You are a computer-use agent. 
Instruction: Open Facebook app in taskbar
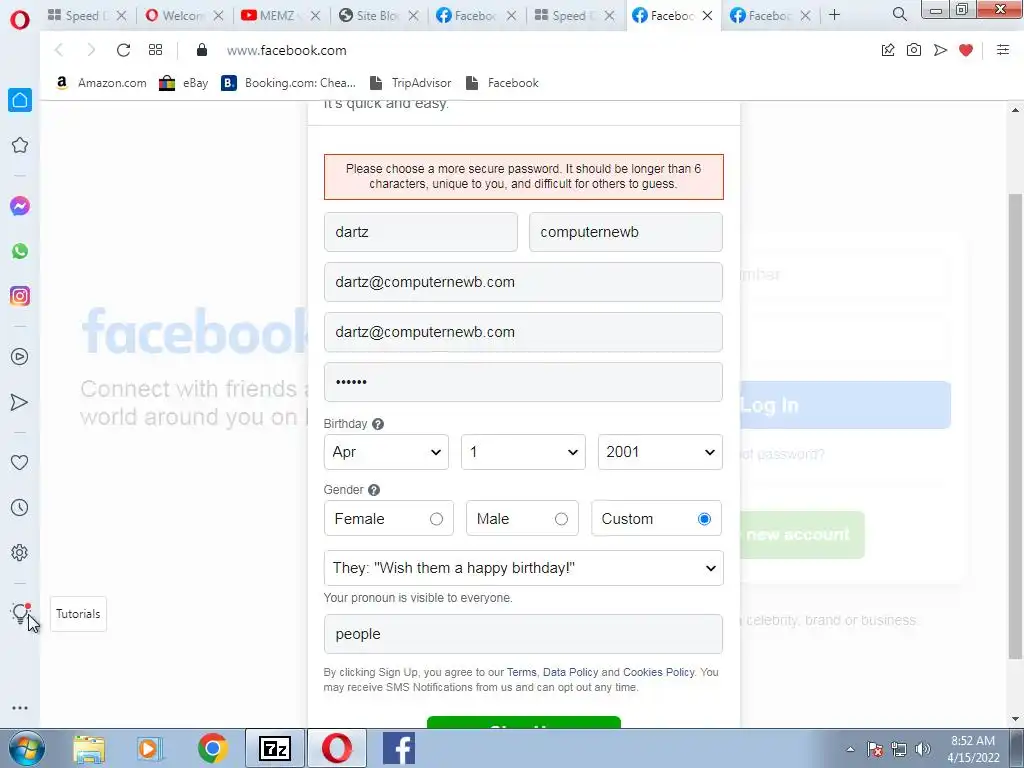click(398, 748)
